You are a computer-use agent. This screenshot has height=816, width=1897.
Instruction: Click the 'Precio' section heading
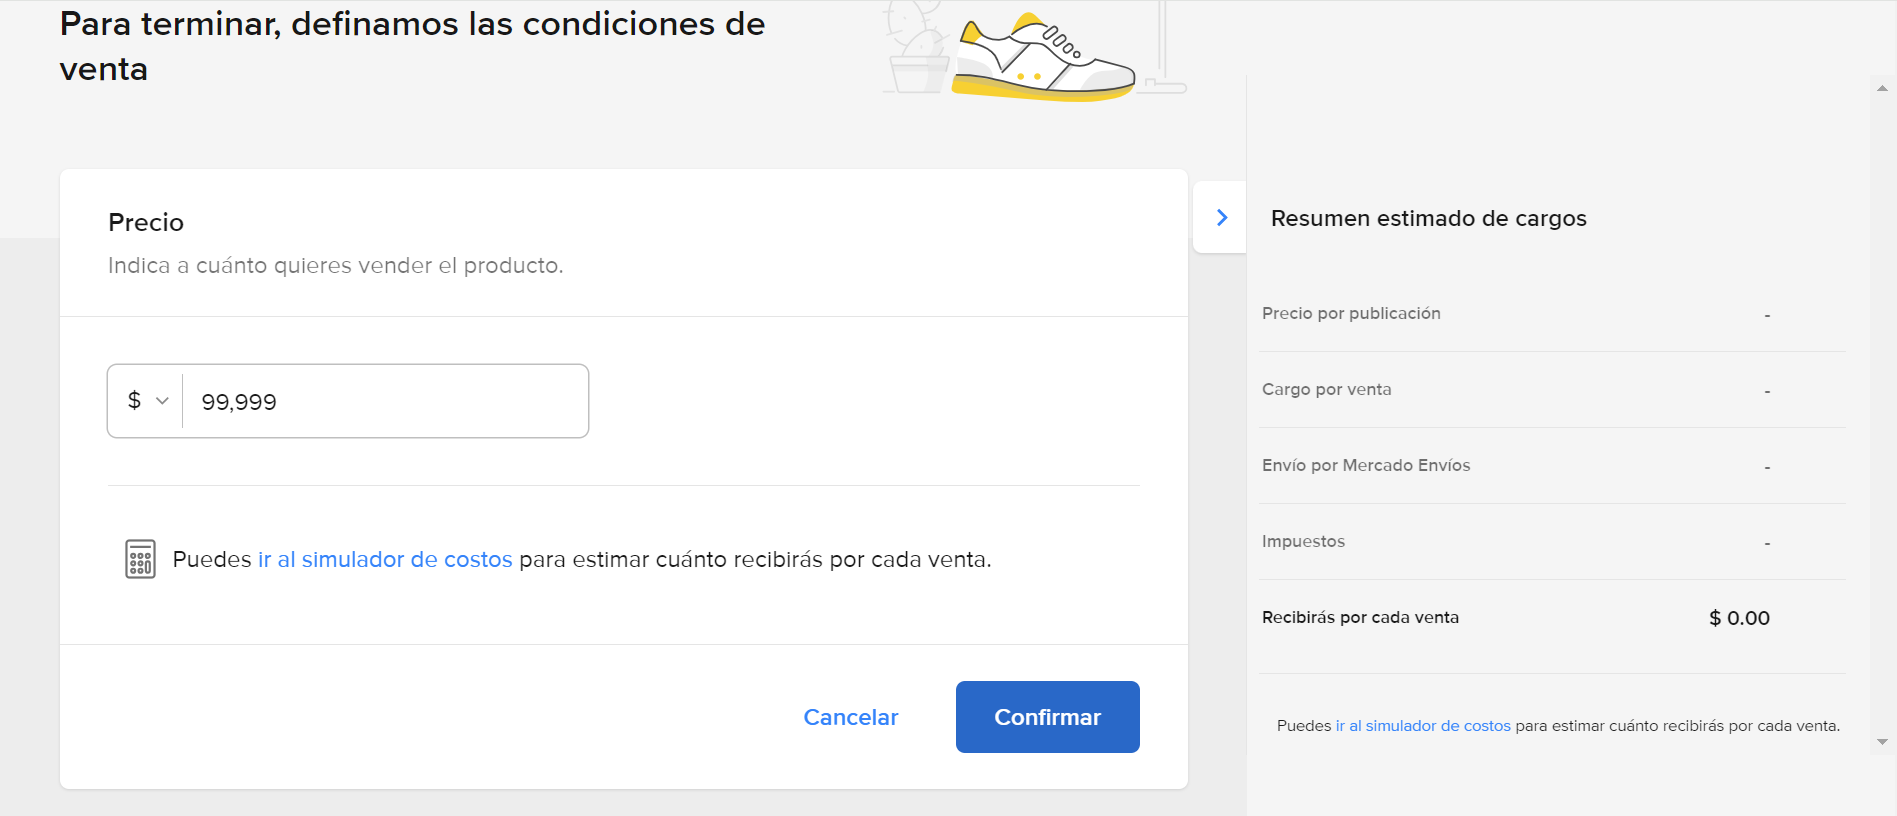[146, 222]
